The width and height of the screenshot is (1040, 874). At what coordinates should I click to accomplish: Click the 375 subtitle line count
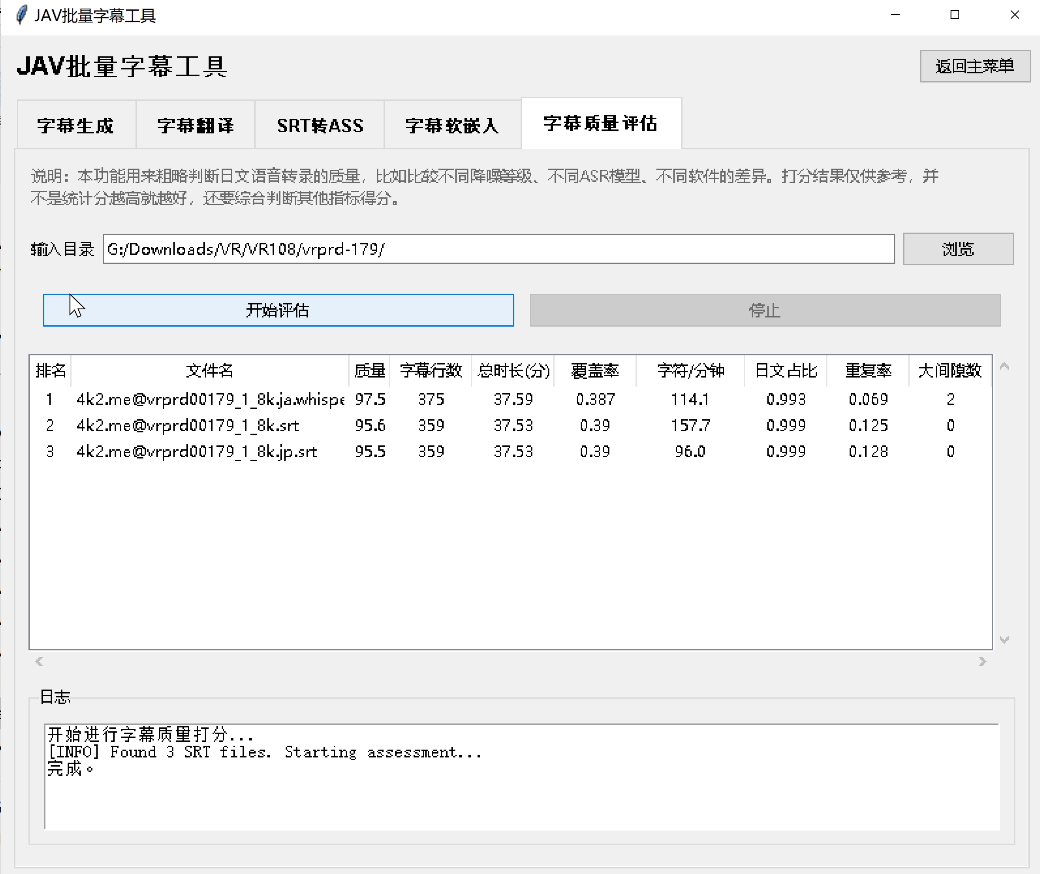click(431, 399)
